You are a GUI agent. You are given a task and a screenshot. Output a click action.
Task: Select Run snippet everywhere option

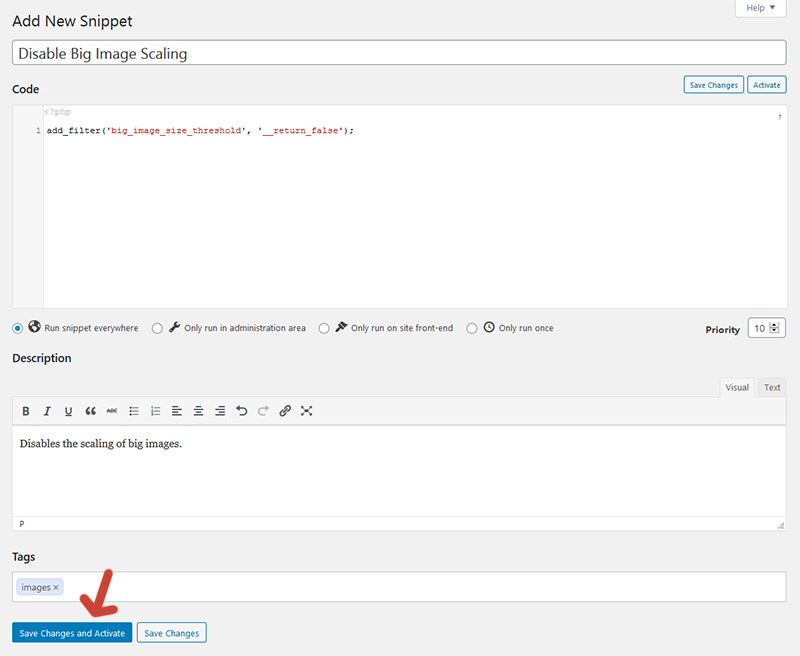(17, 329)
